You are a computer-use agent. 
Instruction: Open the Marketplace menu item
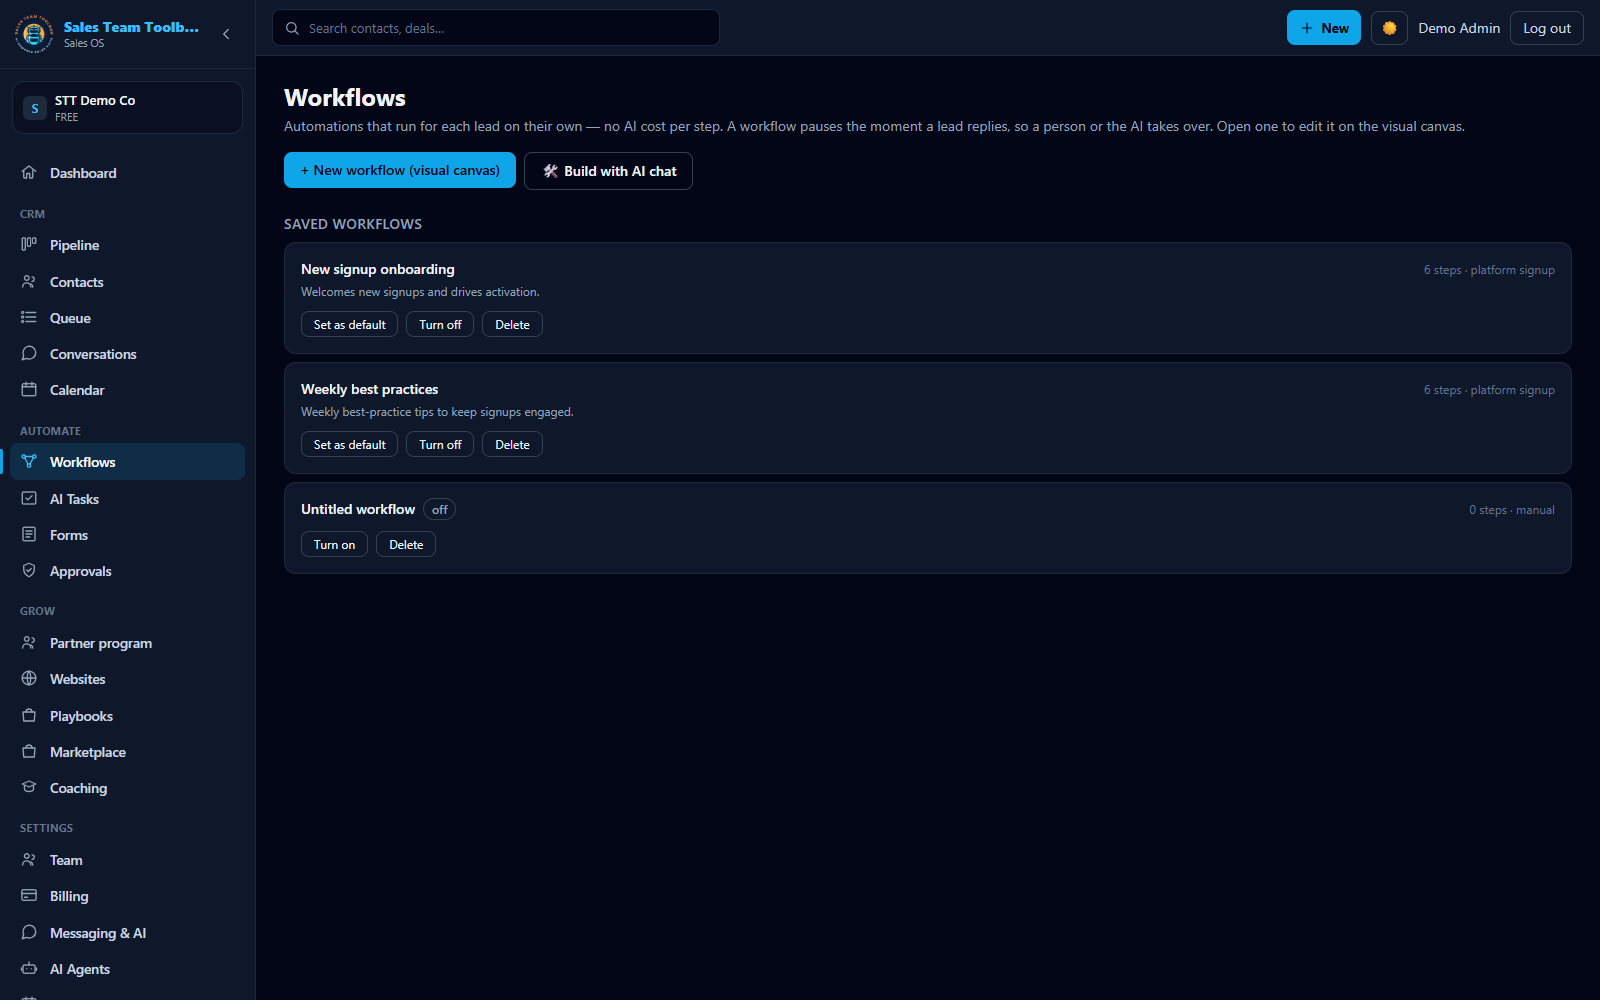pyautogui.click(x=127, y=752)
